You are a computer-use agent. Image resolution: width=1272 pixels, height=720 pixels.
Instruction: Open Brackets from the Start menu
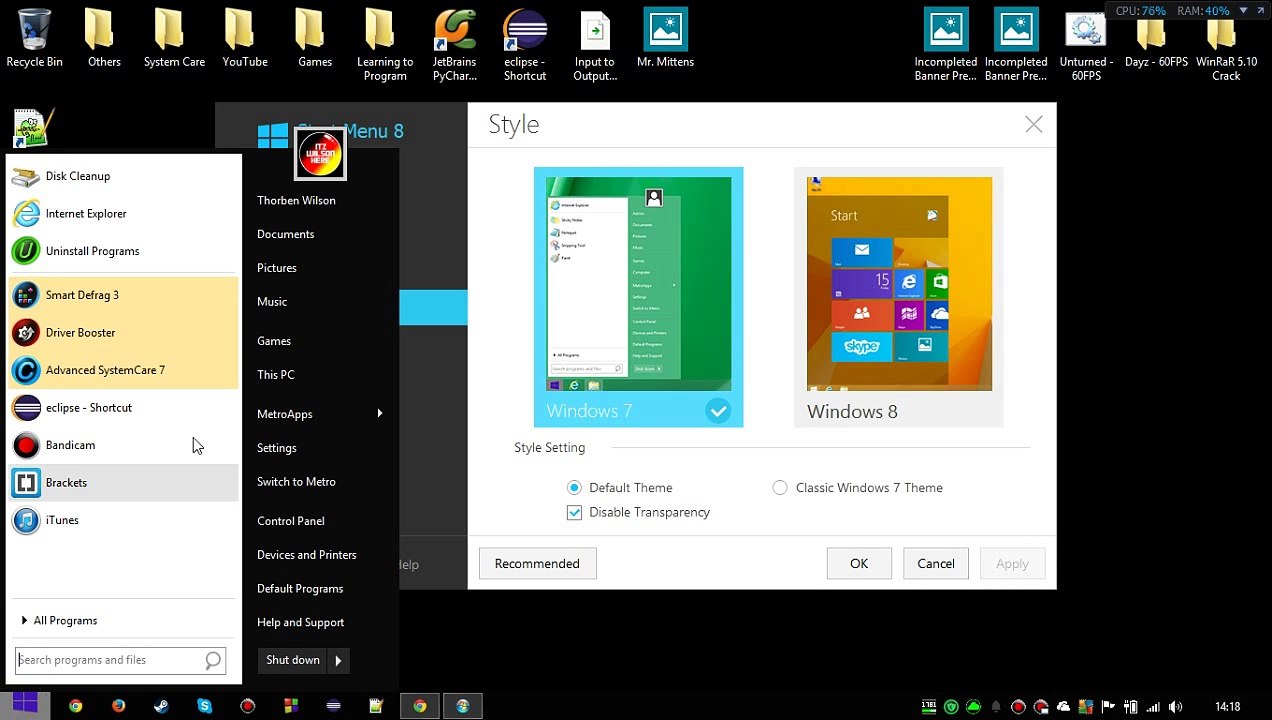point(122,482)
